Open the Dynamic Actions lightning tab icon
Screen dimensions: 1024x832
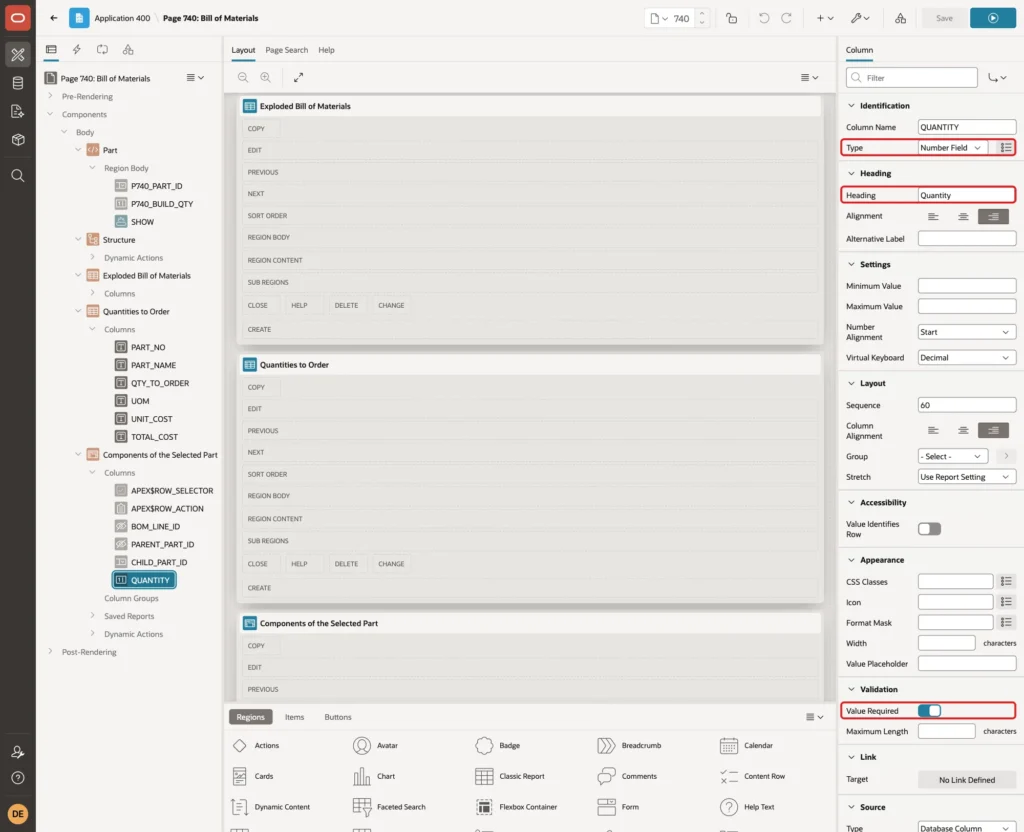[x=76, y=50]
